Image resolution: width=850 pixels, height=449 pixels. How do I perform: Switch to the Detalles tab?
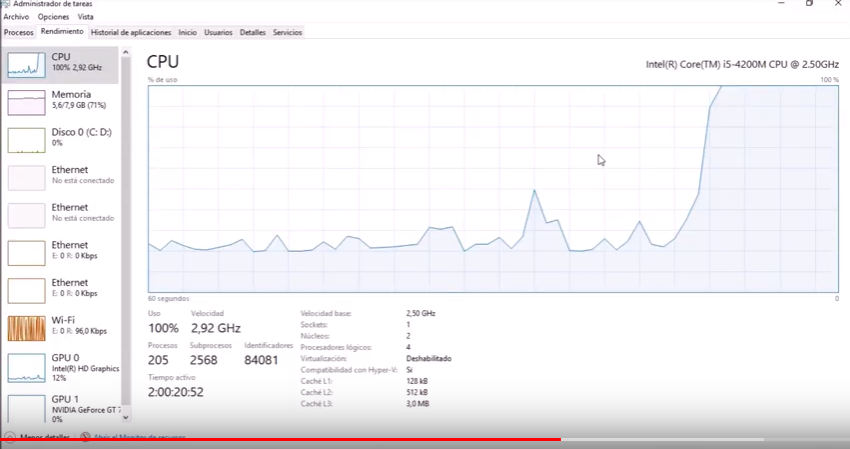[253, 32]
